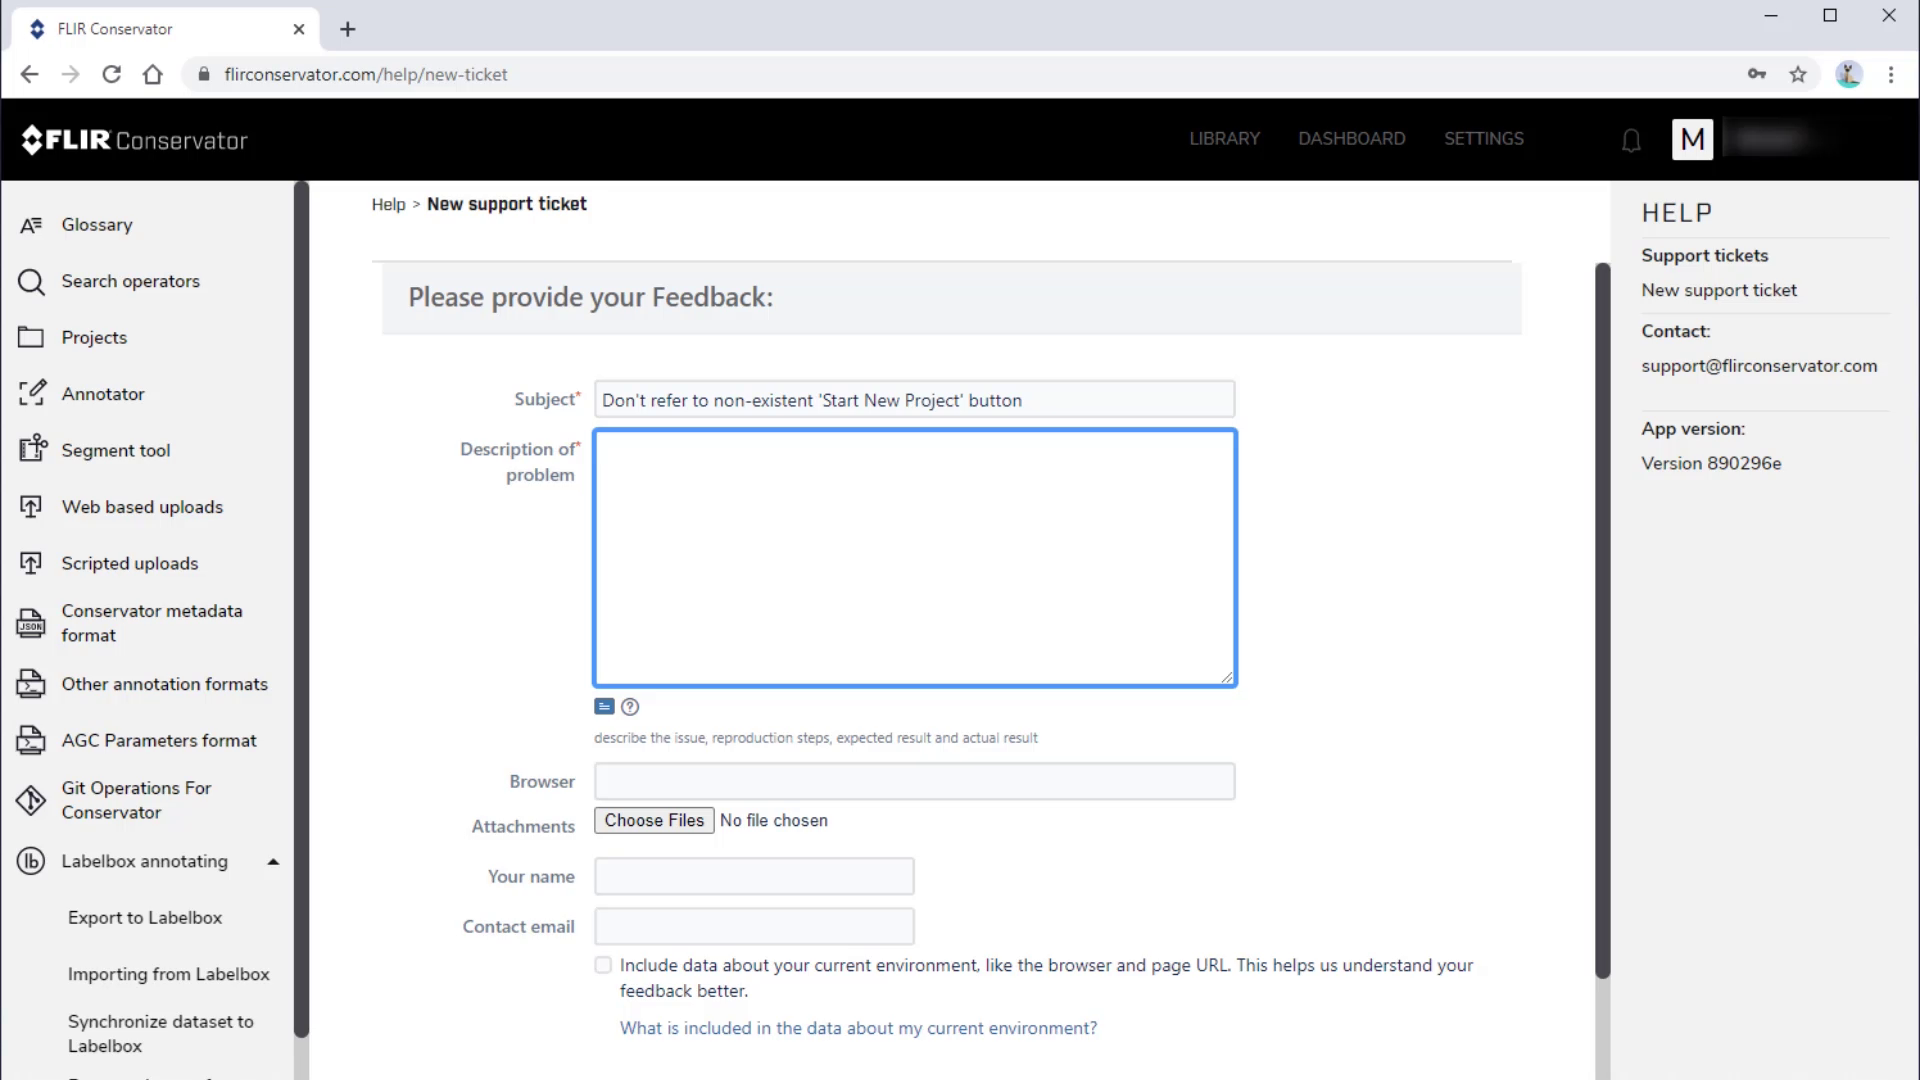1920x1080 pixels.
Task: Collapse the Labelbox annotating section
Action: [273, 861]
